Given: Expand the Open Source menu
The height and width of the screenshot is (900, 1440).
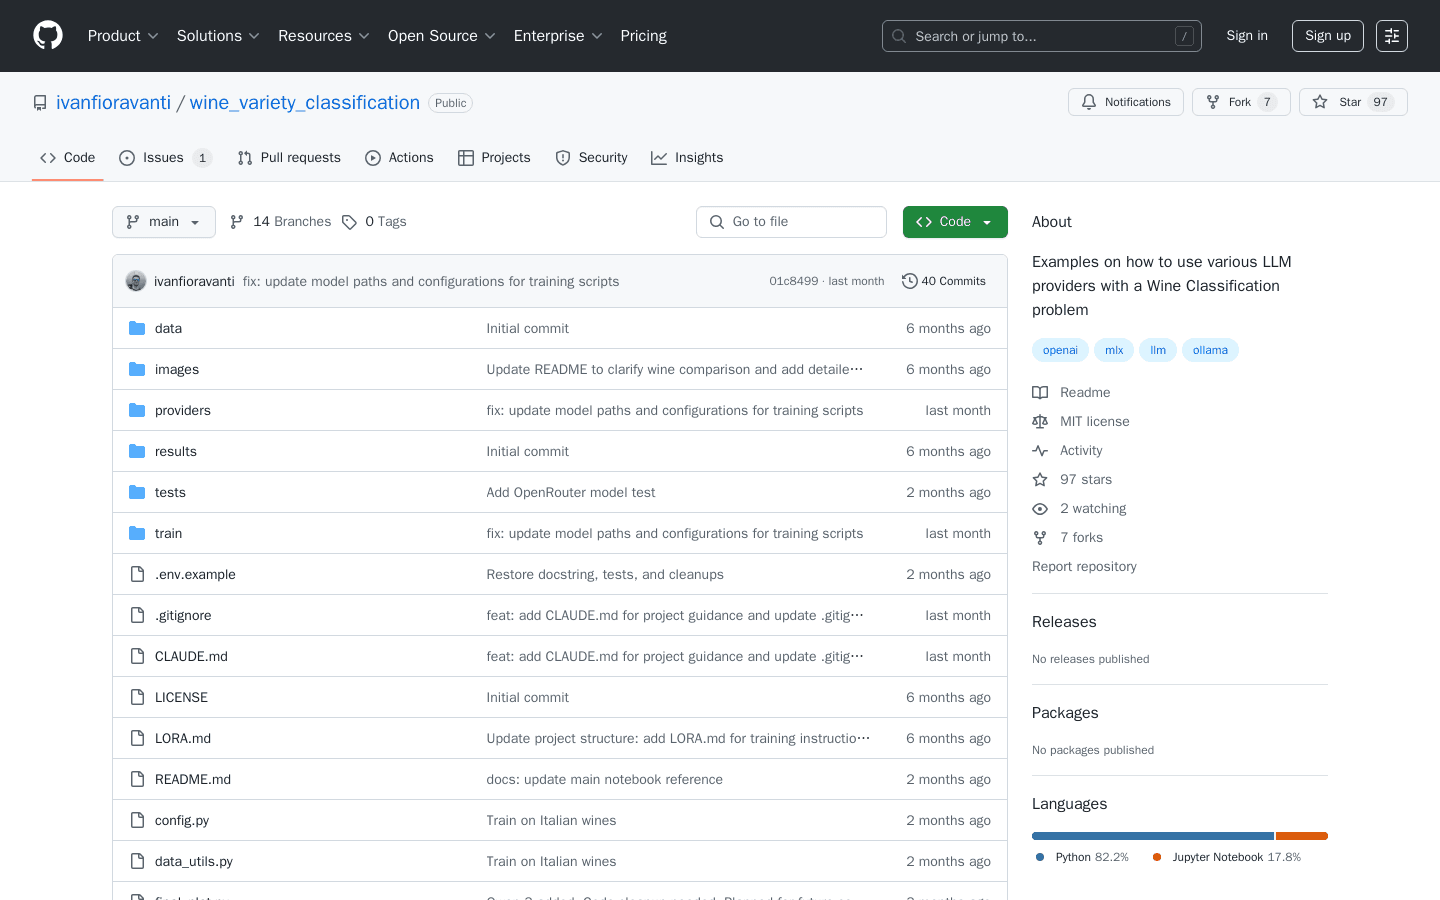Looking at the screenshot, I should pos(441,36).
